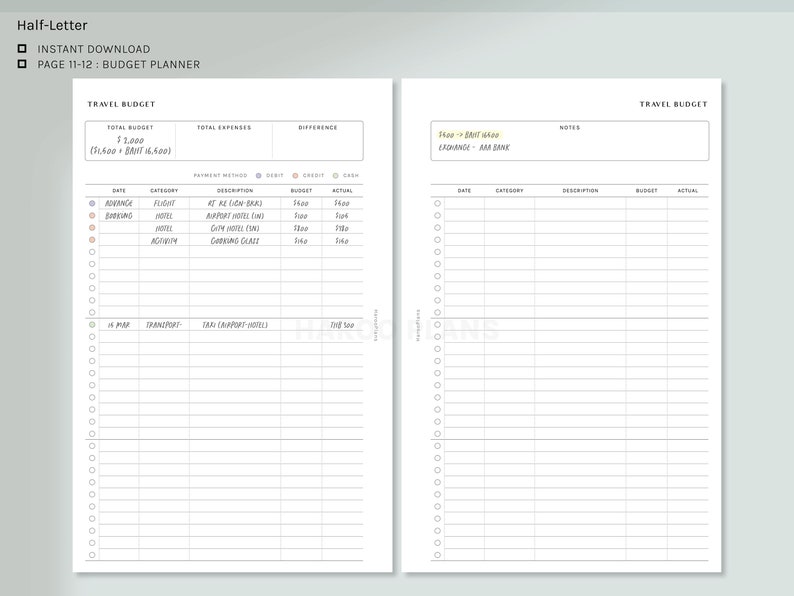Click the DESCRIPTION column header on the left page

tap(235, 191)
